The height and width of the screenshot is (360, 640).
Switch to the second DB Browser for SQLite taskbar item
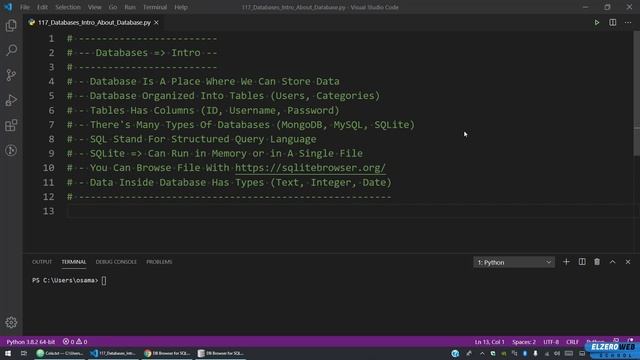(x=220, y=353)
